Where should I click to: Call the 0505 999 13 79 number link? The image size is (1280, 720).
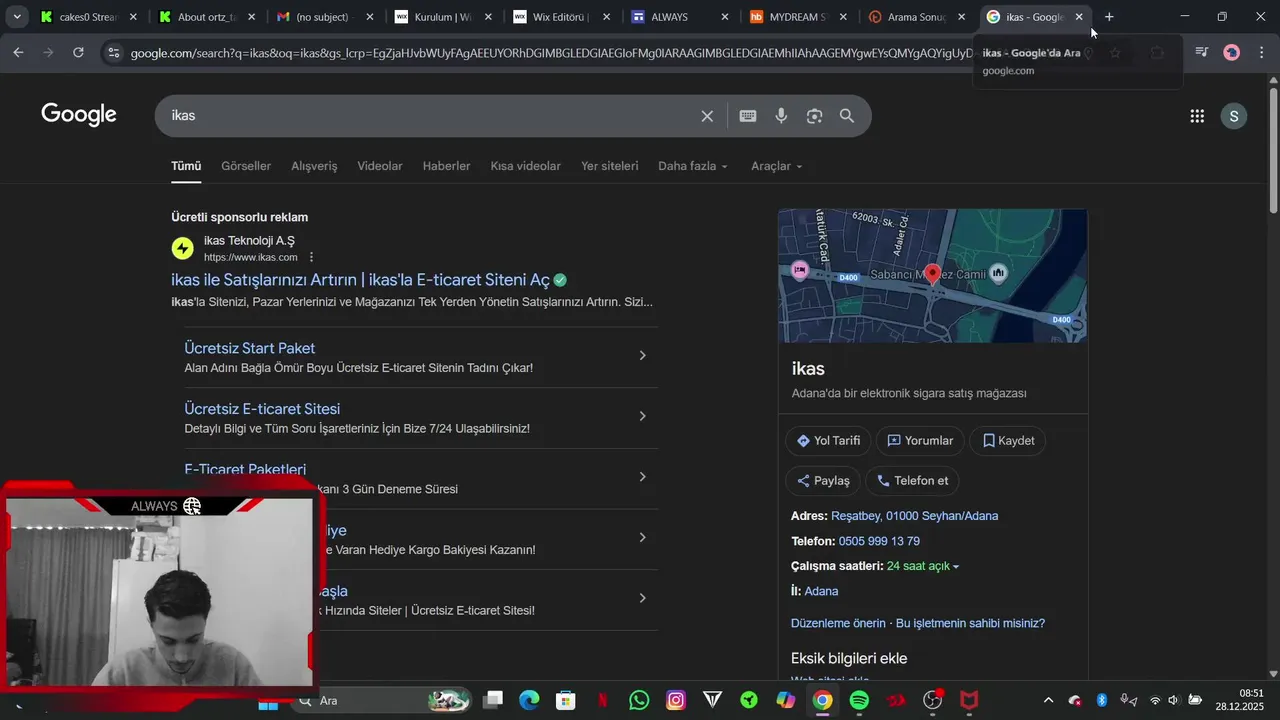(879, 541)
